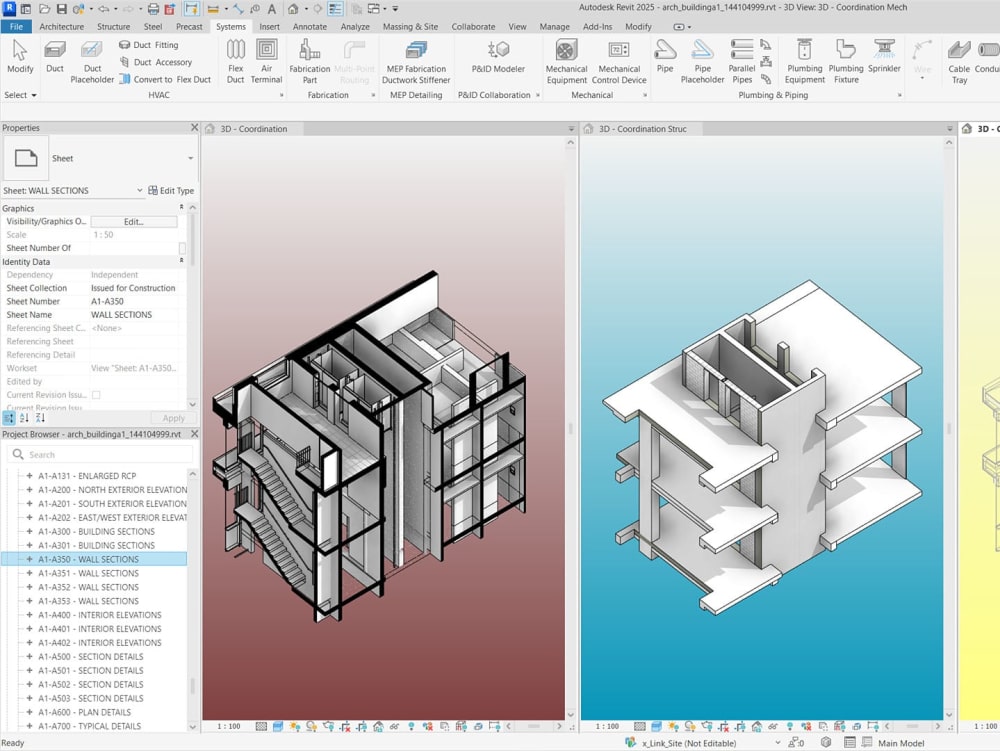Click MEP Fabrication Ductwork Stiffener
Viewport: 1000px width, 751px height.
[416, 62]
